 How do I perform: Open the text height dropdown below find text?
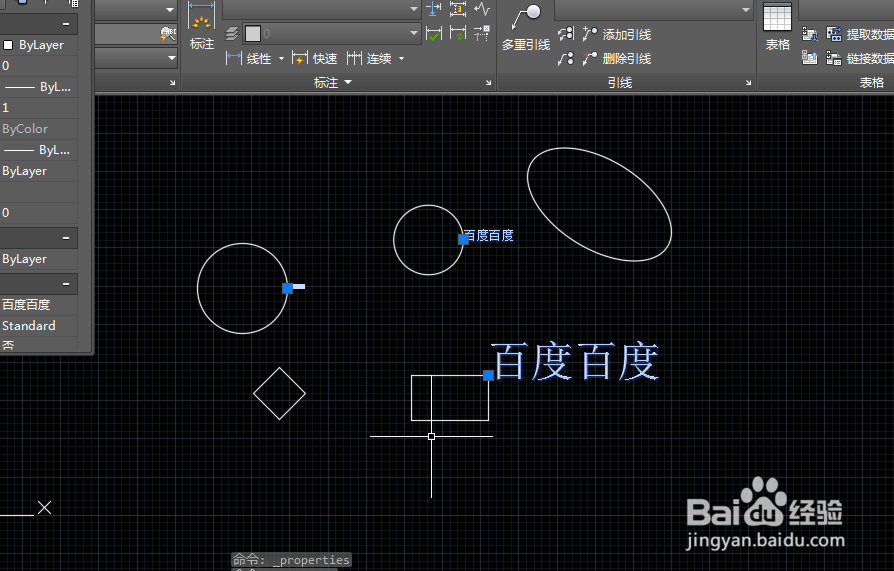pyautogui.click(x=171, y=58)
